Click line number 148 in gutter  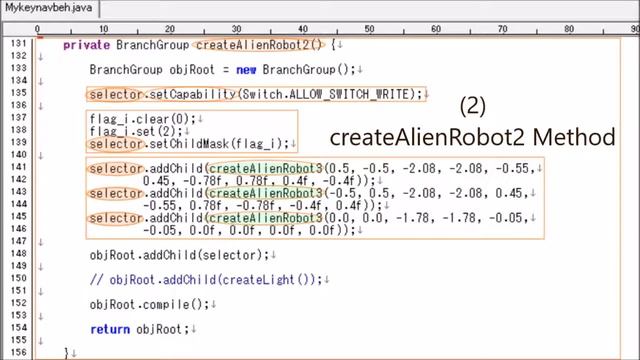click(x=18, y=254)
